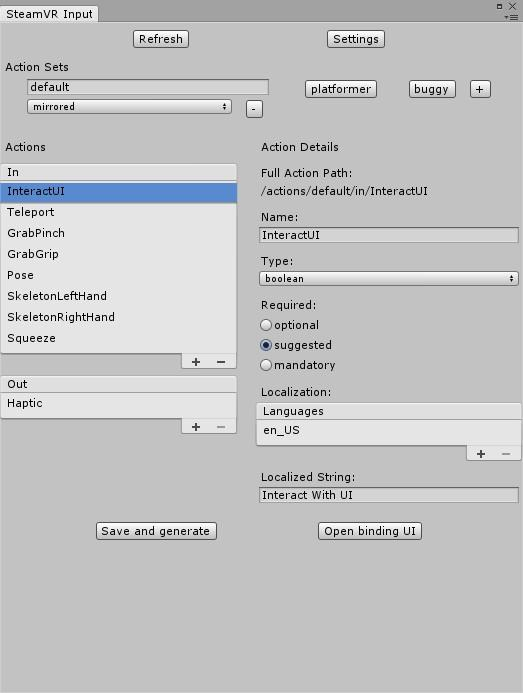Screen dimensions: 523x693
Task: Switch to the platformer action set
Action: point(341,89)
